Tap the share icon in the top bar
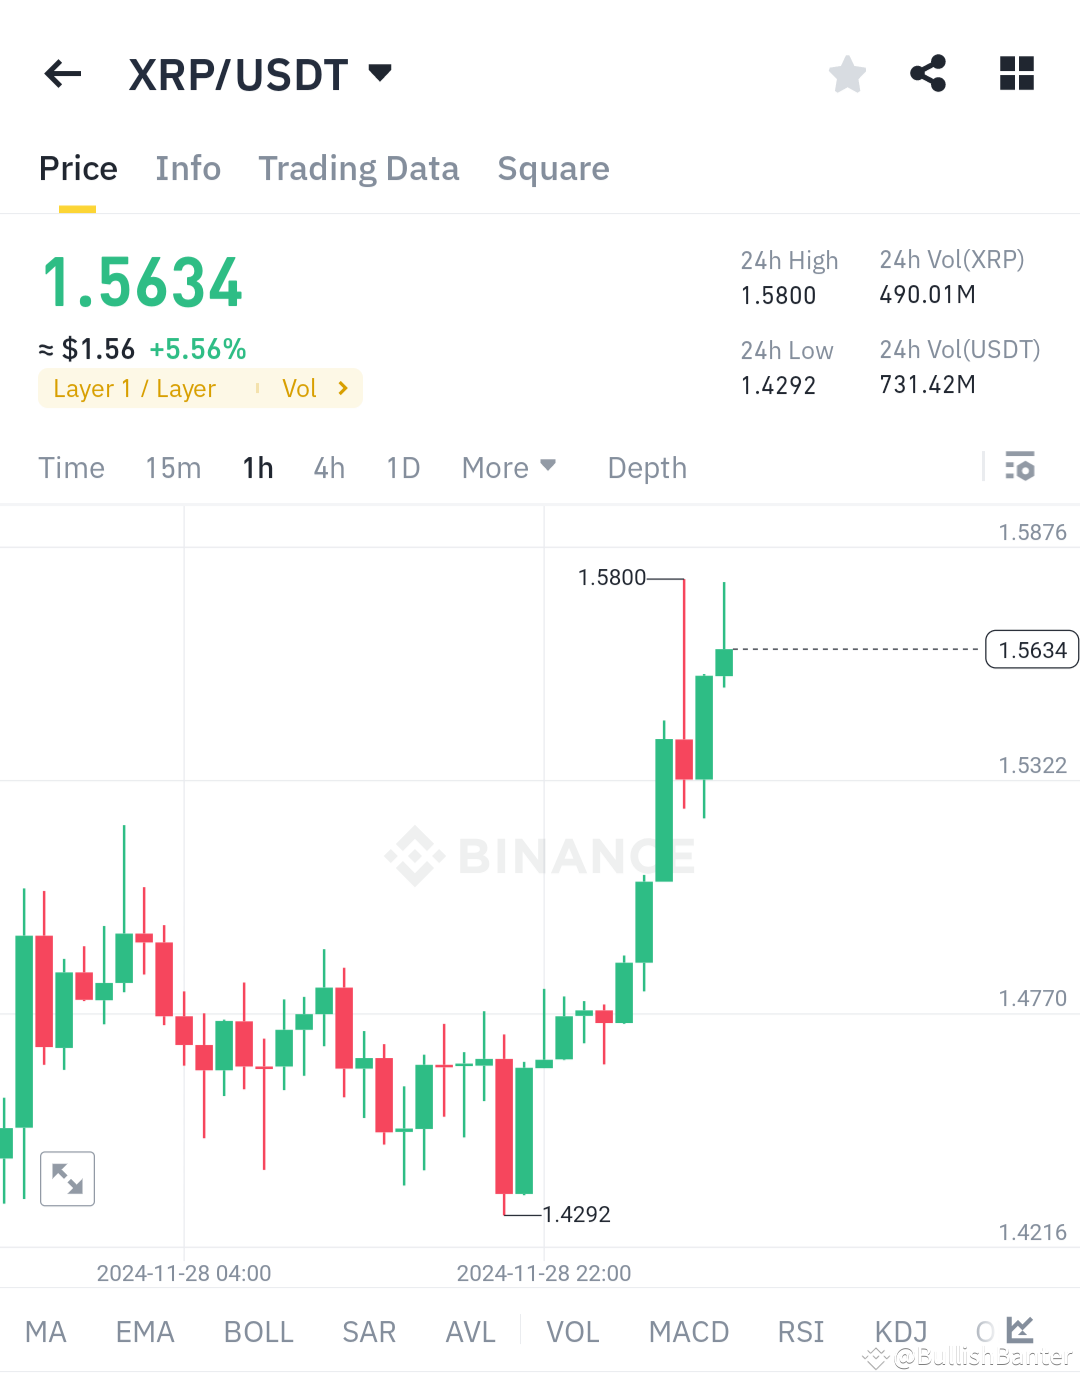 coord(928,73)
